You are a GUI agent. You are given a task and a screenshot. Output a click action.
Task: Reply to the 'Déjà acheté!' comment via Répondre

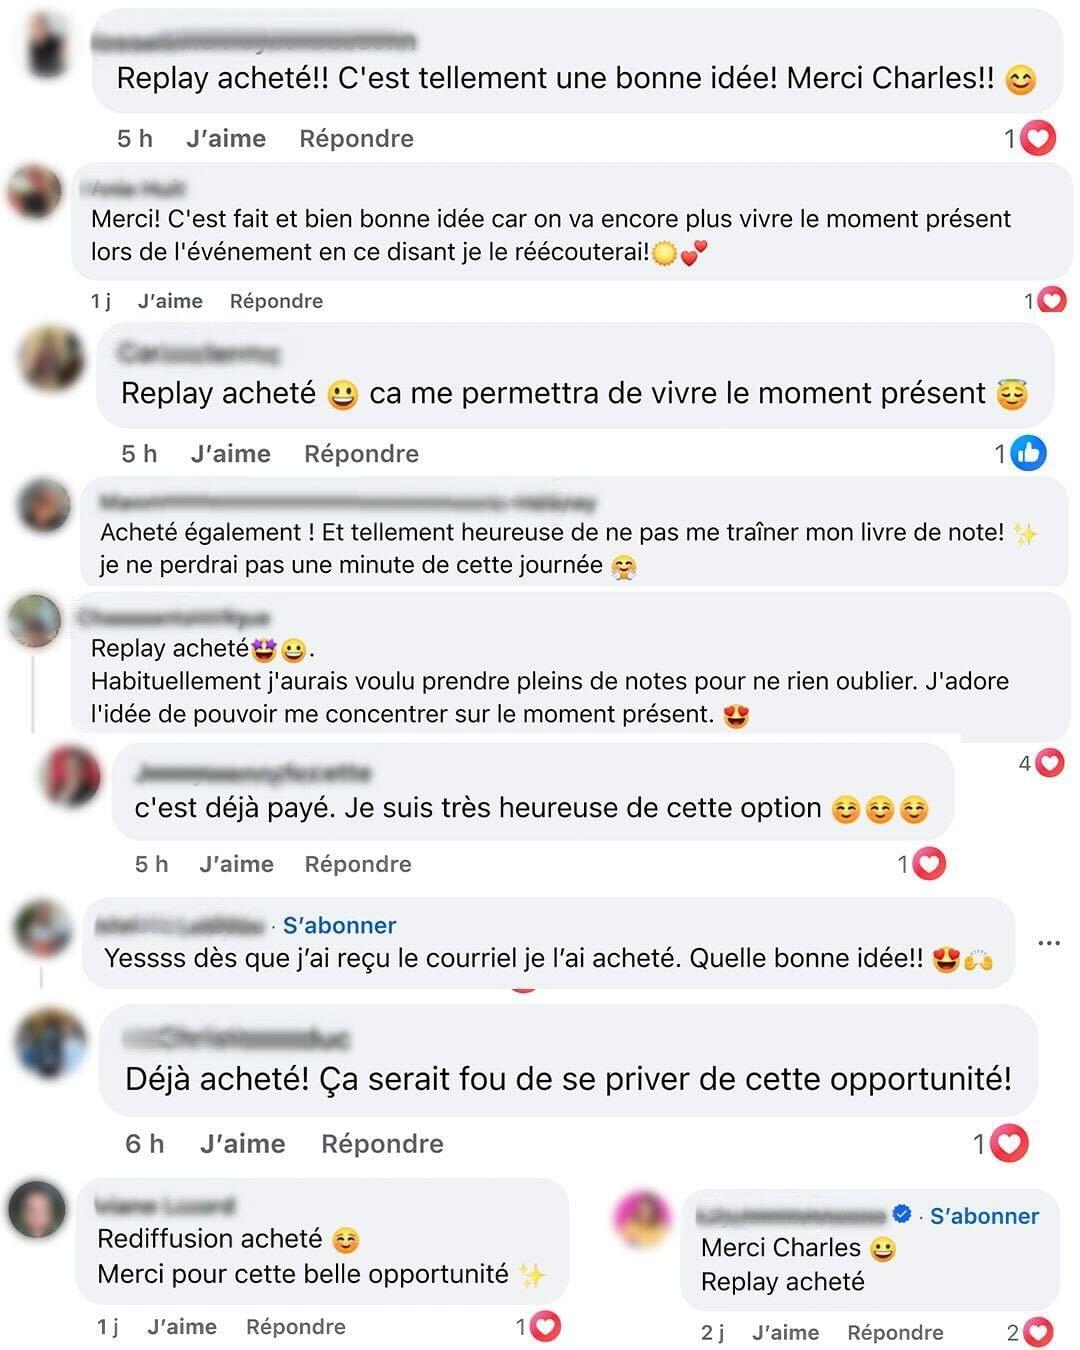point(382,1143)
